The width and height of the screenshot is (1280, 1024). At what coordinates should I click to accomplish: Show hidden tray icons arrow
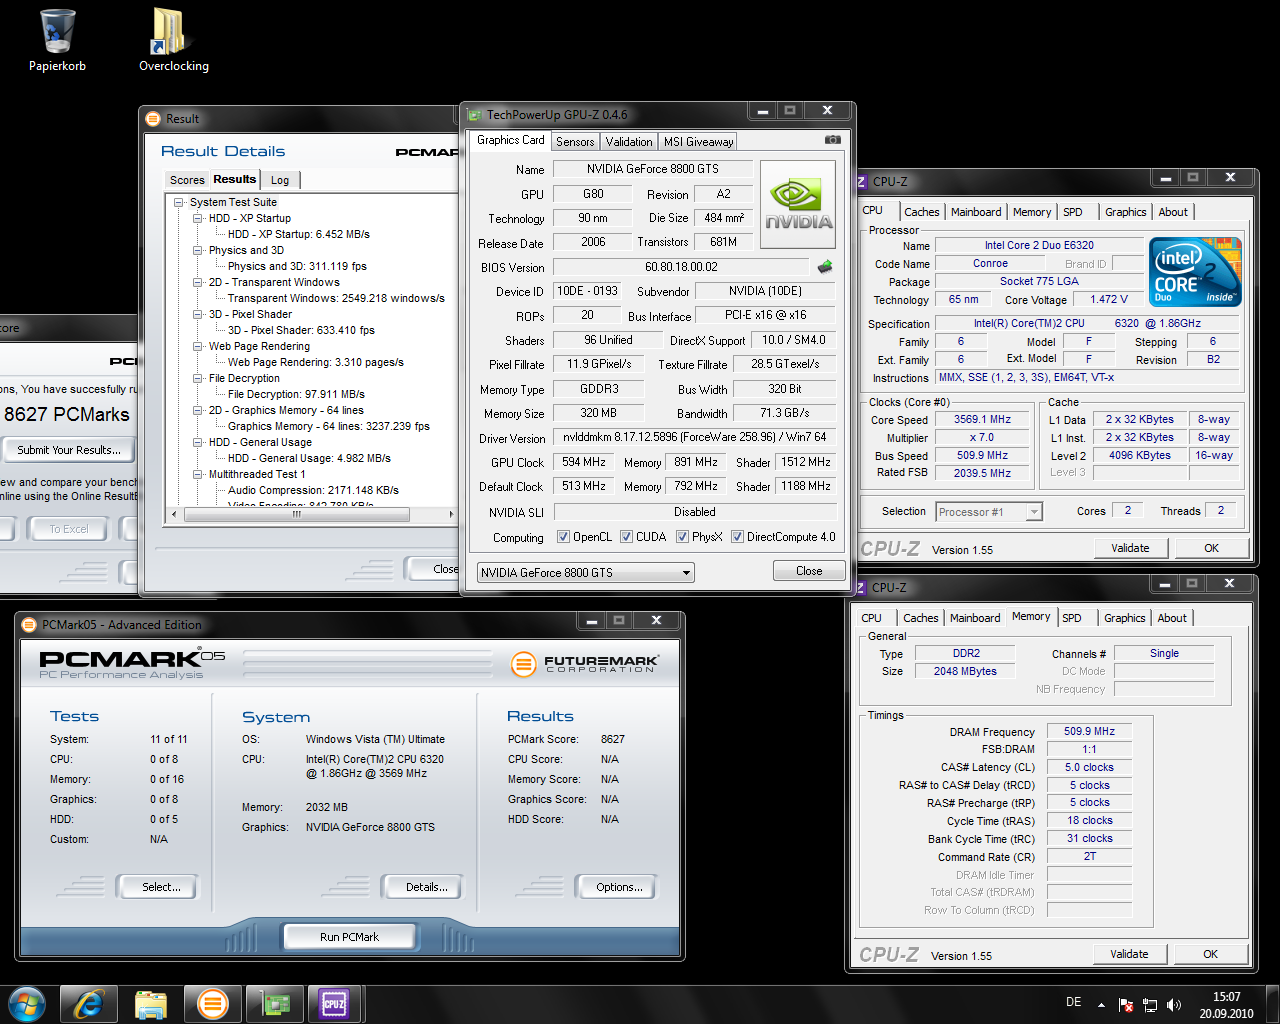pyautogui.click(x=1101, y=1005)
